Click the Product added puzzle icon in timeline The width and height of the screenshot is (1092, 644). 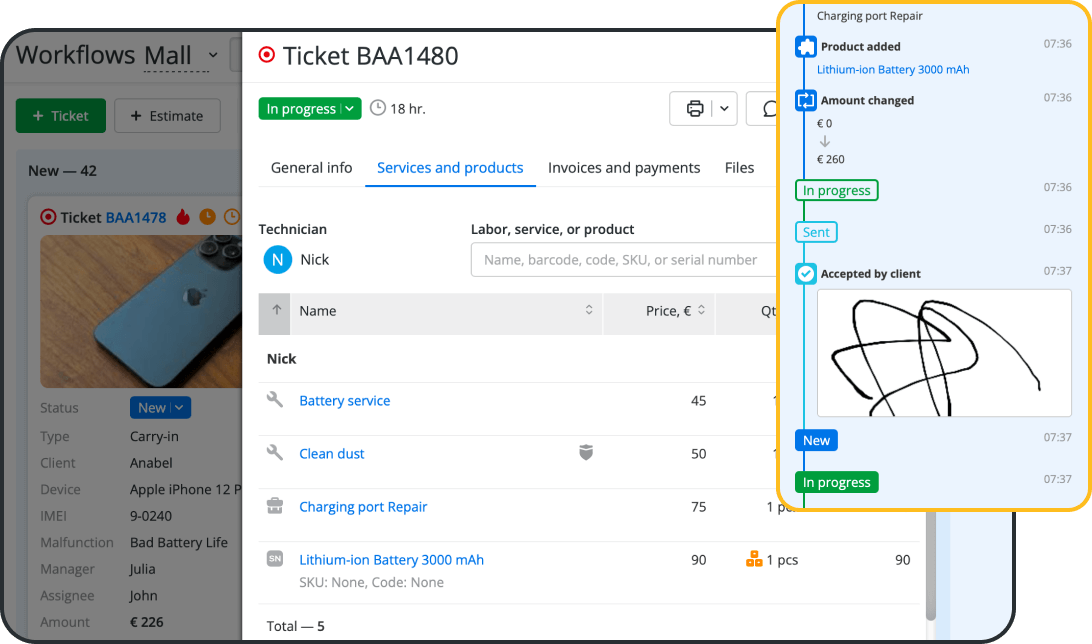pos(805,47)
